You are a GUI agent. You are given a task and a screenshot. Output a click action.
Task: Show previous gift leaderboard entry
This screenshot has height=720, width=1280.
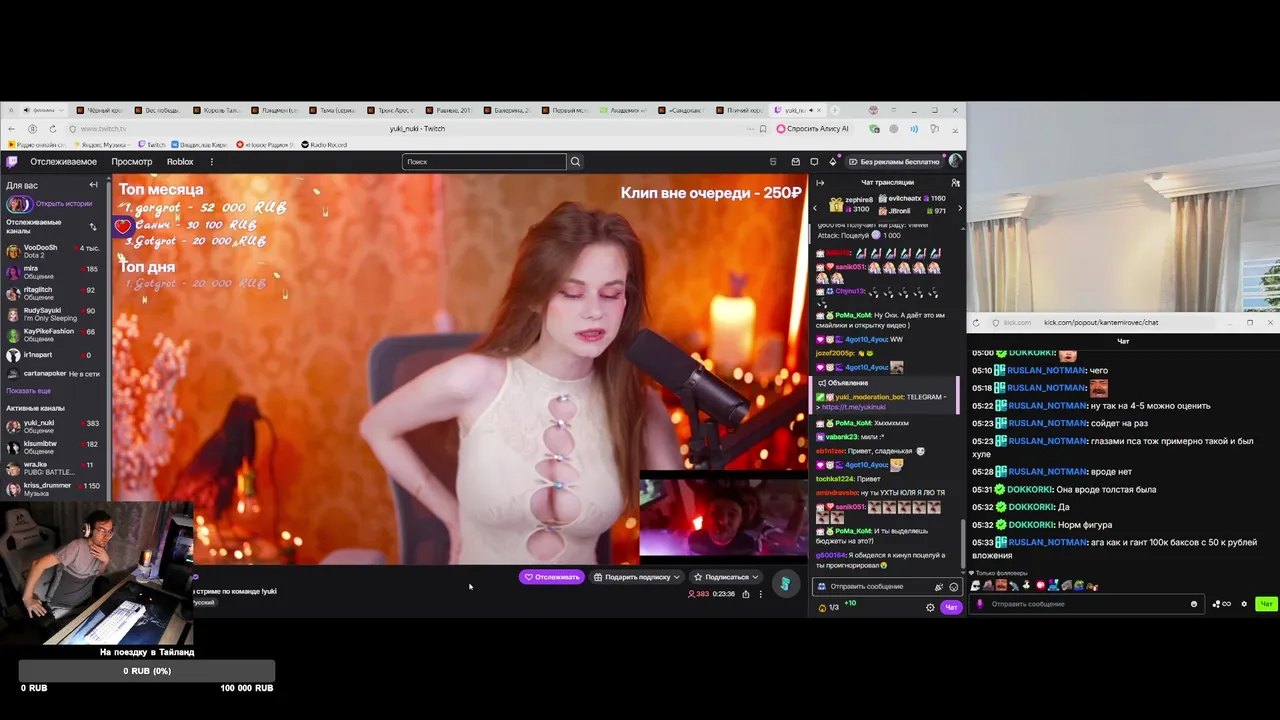click(814, 208)
